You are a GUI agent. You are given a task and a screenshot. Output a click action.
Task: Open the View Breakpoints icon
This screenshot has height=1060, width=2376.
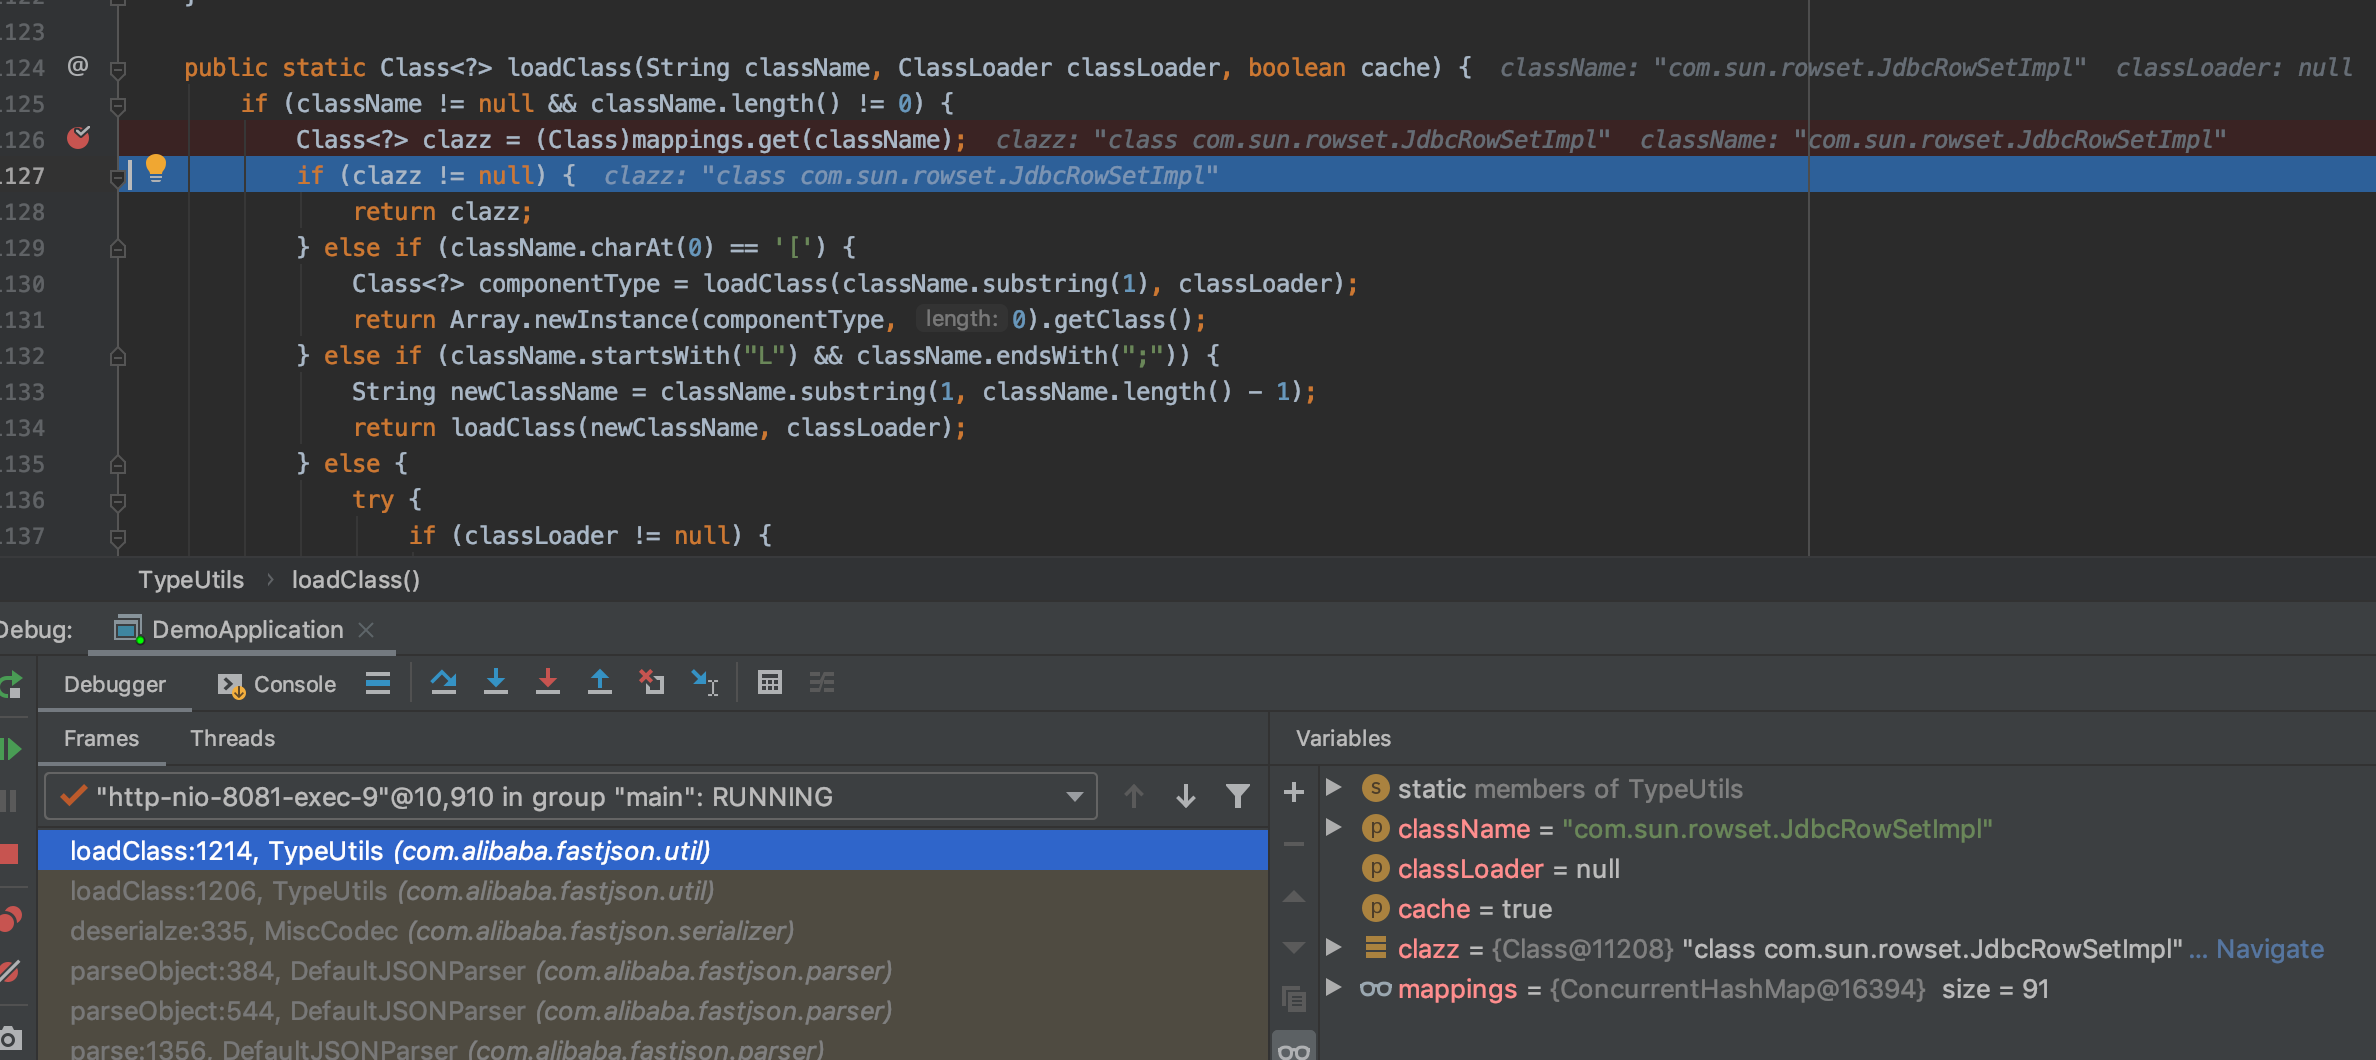click(x=10, y=918)
